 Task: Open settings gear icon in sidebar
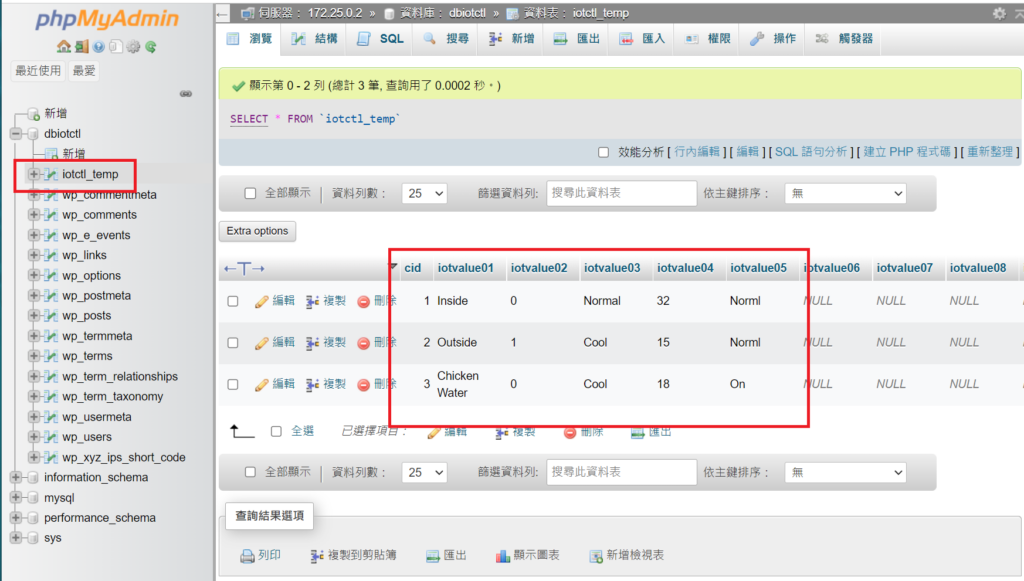tap(133, 46)
